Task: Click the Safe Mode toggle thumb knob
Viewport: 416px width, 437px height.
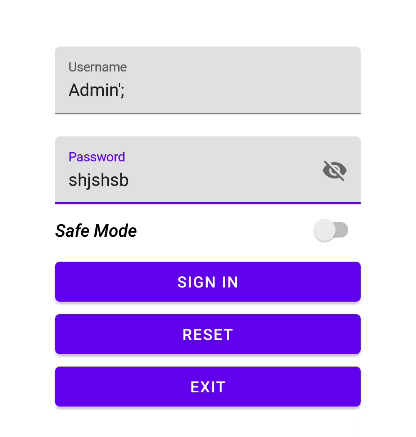Action: pyautogui.click(x=324, y=230)
